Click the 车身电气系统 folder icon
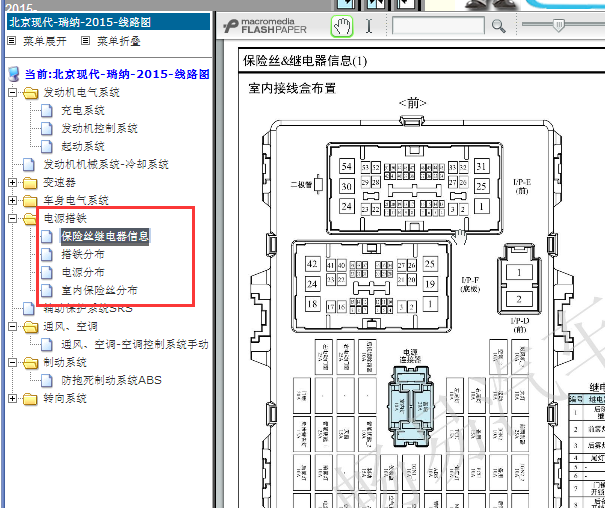This screenshot has width=605, height=508. tap(30, 201)
